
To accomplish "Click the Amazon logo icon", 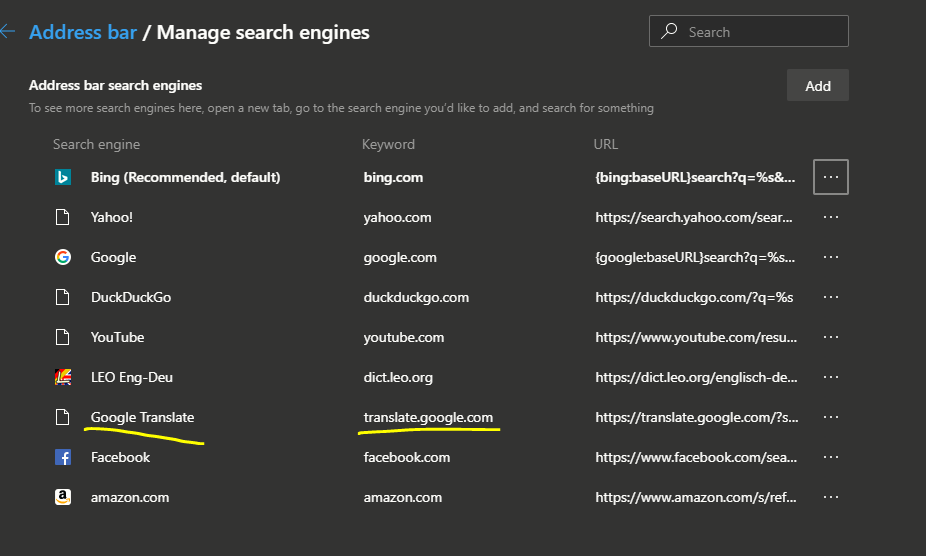I will tap(62, 497).
